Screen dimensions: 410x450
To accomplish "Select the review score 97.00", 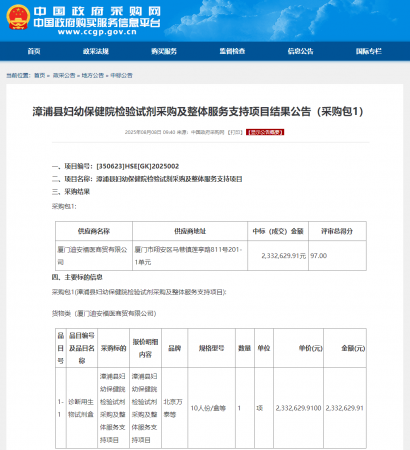I will [319, 256].
